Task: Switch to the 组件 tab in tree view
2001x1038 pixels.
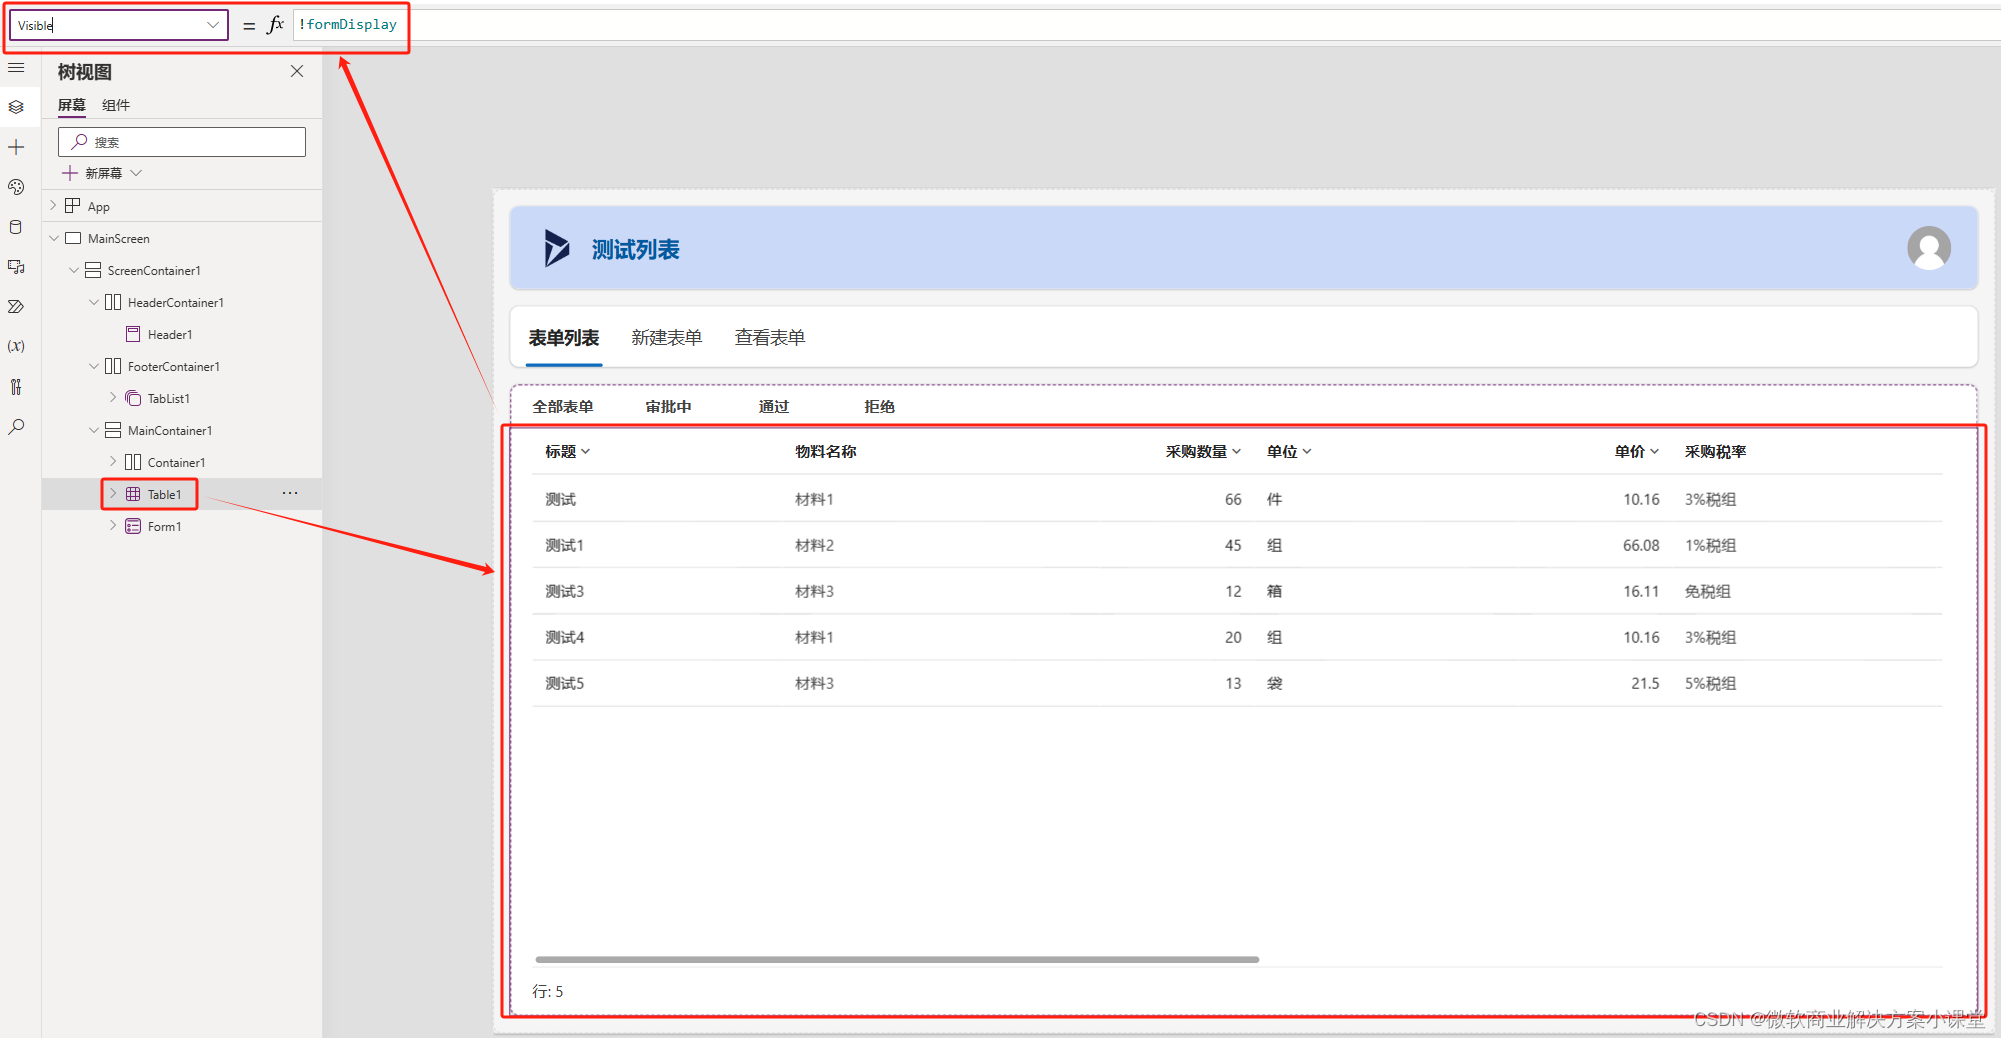Action: (116, 105)
